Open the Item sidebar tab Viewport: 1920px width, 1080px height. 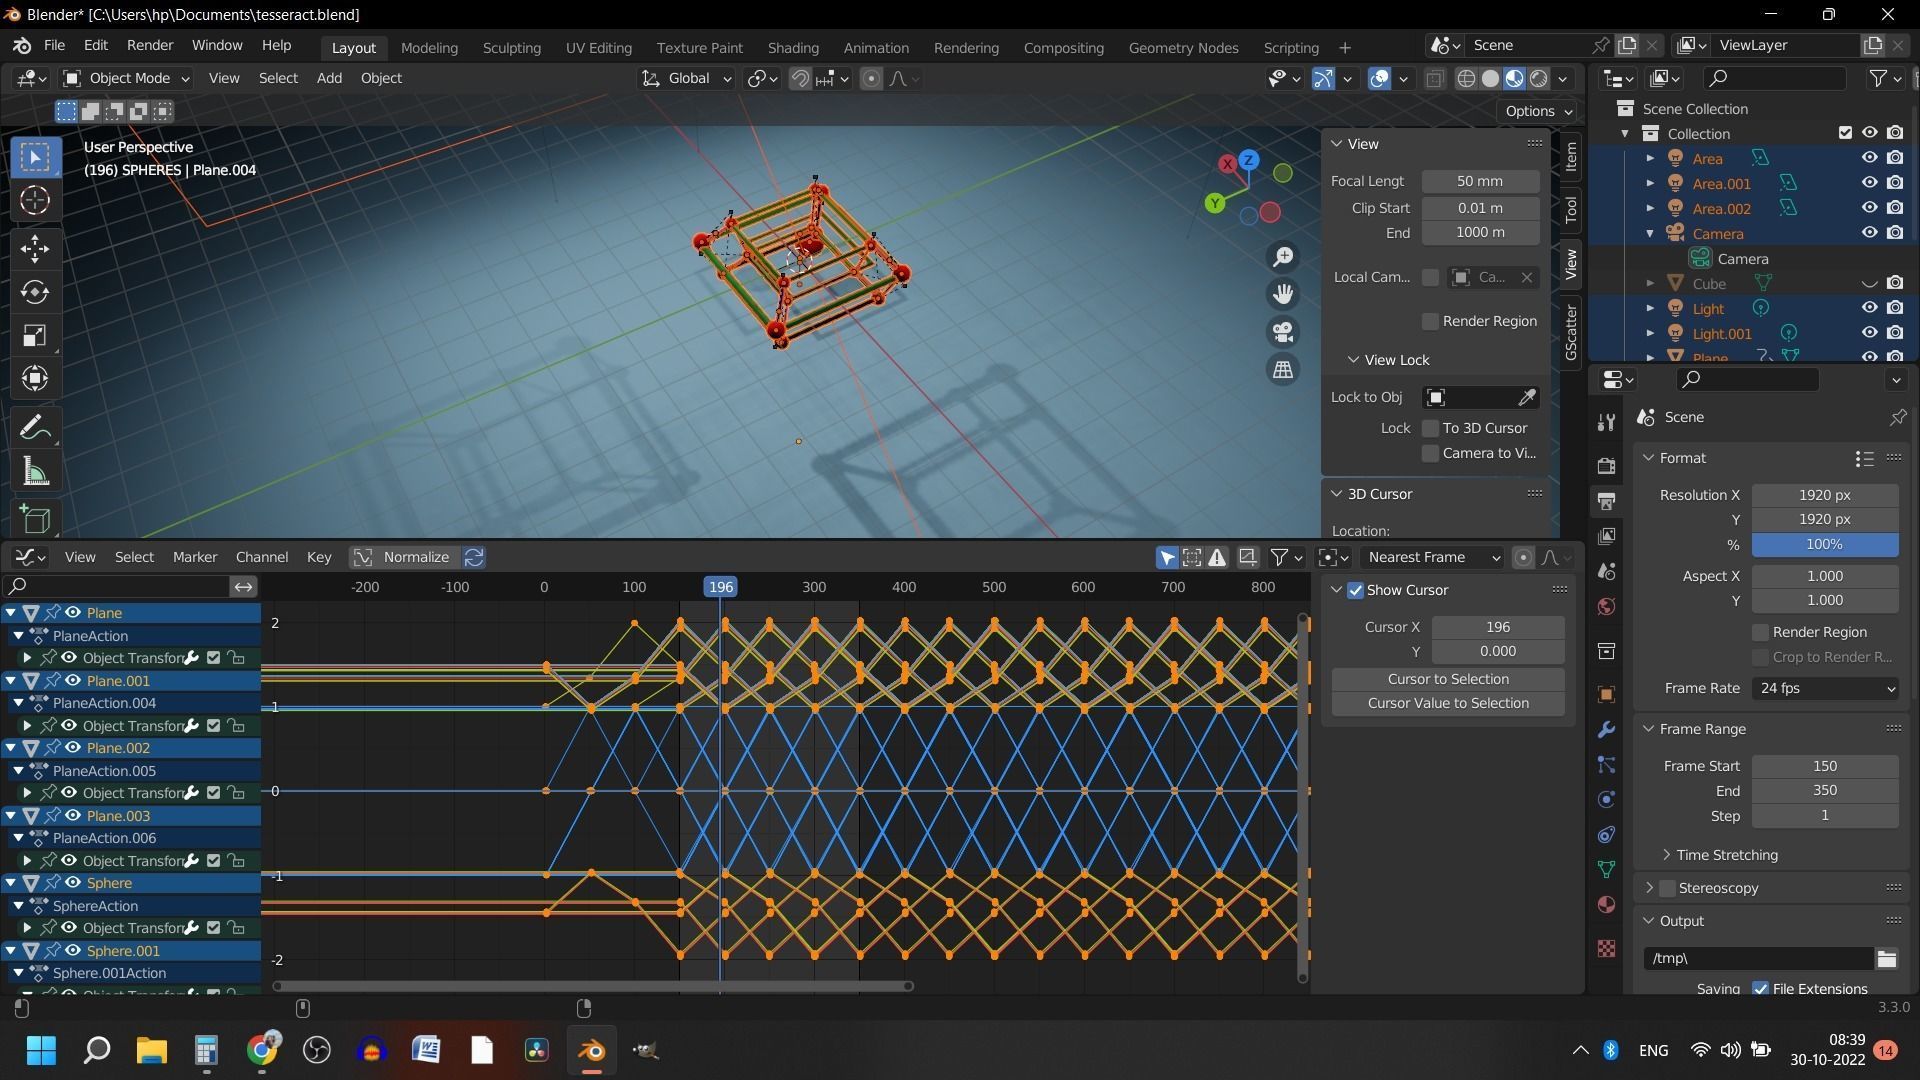(x=1571, y=156)
